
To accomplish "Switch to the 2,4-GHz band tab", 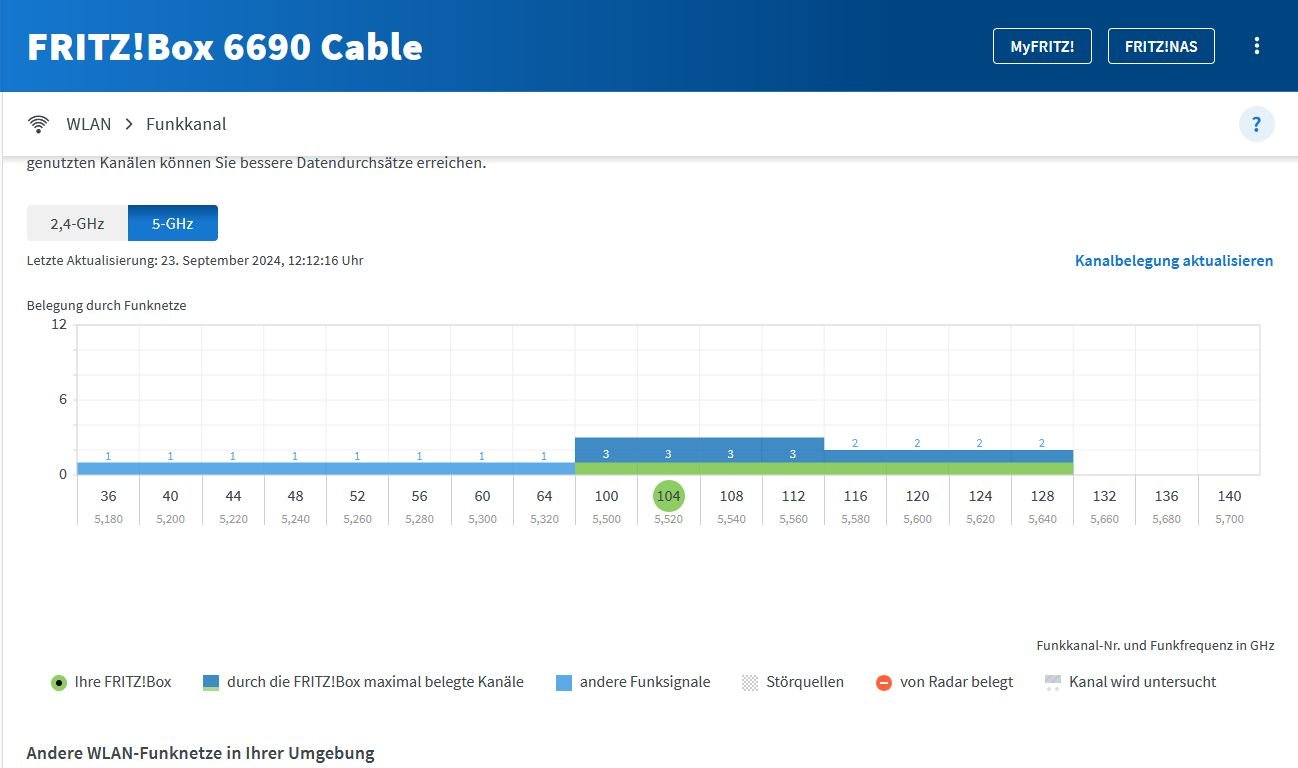I will coord(77,223).
